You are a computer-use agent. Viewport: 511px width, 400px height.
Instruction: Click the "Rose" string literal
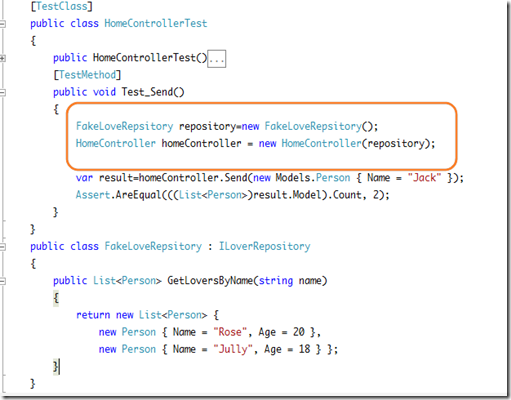tap(230, 332)
